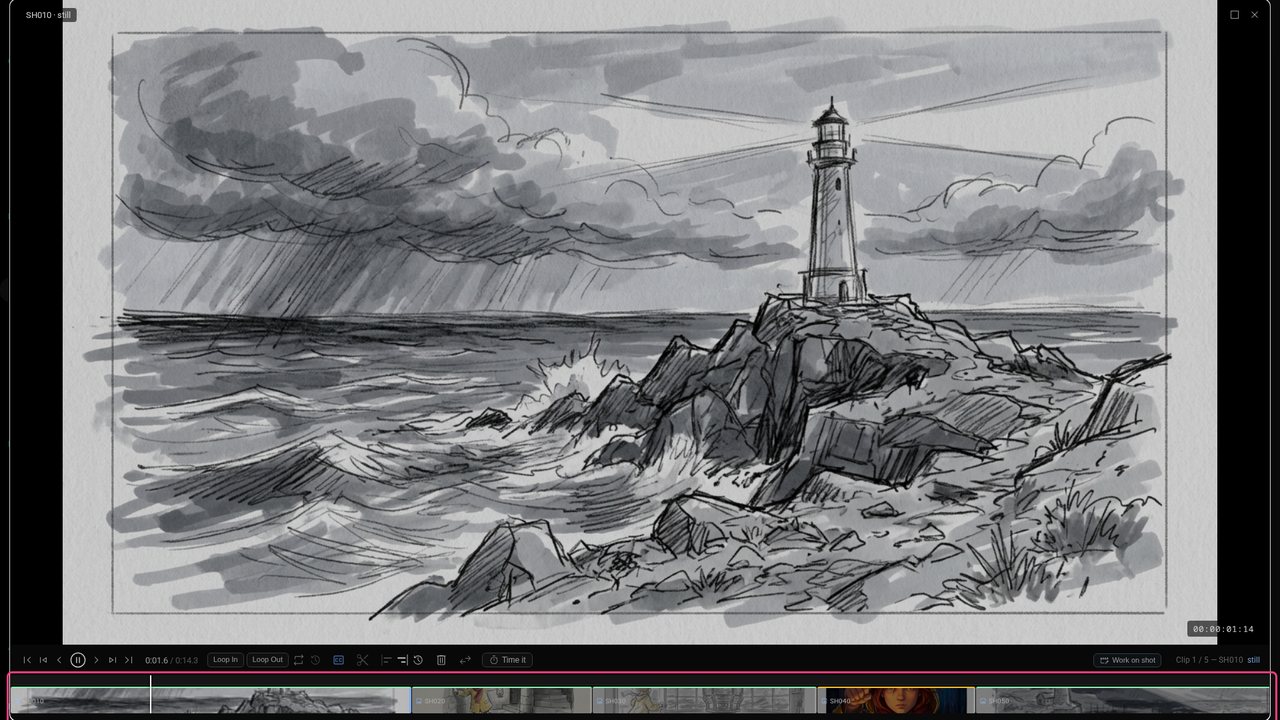Select the scissors cut tool
This screenshot has height=720, width=1280.
(362, 660)
